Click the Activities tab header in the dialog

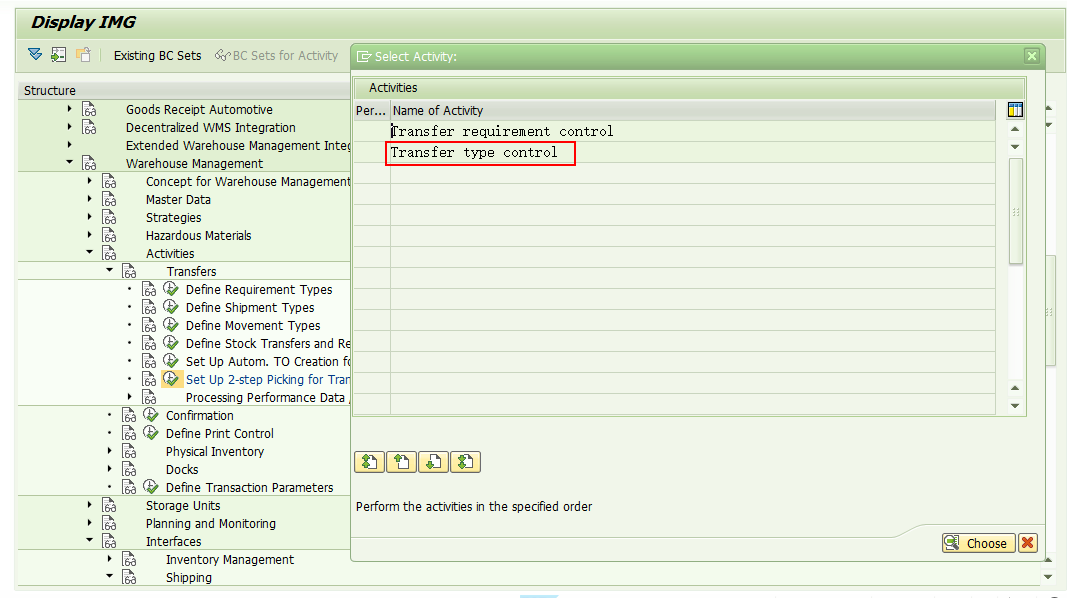tap(393, 88)
